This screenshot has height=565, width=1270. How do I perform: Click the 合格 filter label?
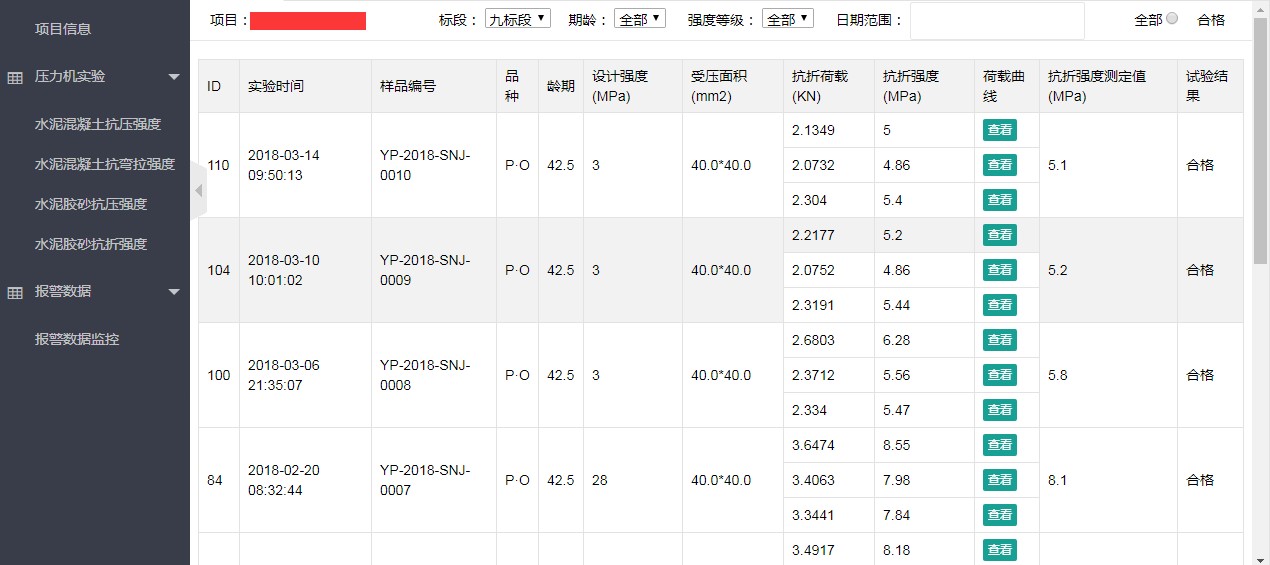[1211, 20]
